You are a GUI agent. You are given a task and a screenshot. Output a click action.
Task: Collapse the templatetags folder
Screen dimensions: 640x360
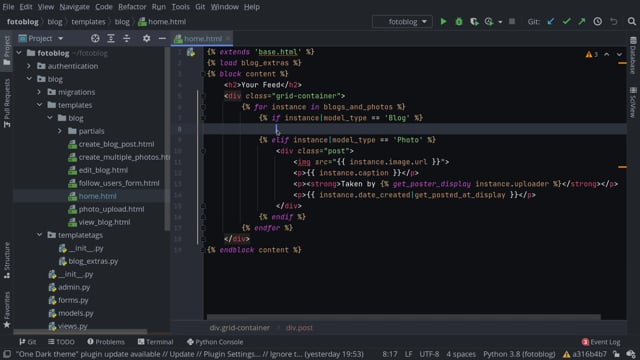click(39, 235)
